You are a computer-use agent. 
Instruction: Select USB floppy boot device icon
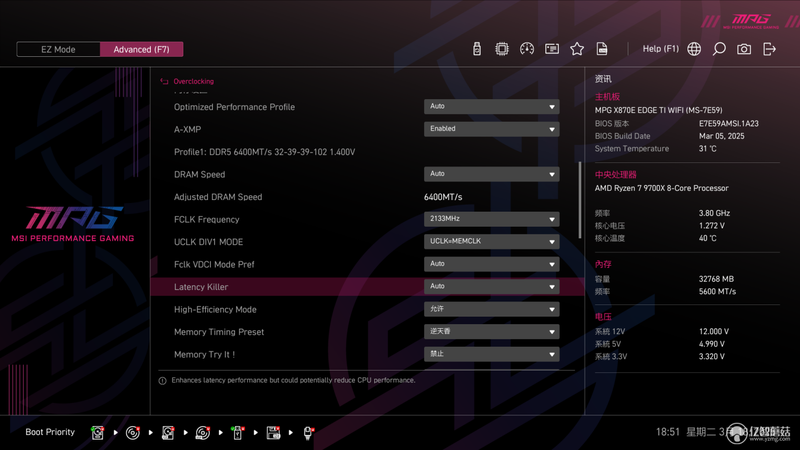coord(273,433)
